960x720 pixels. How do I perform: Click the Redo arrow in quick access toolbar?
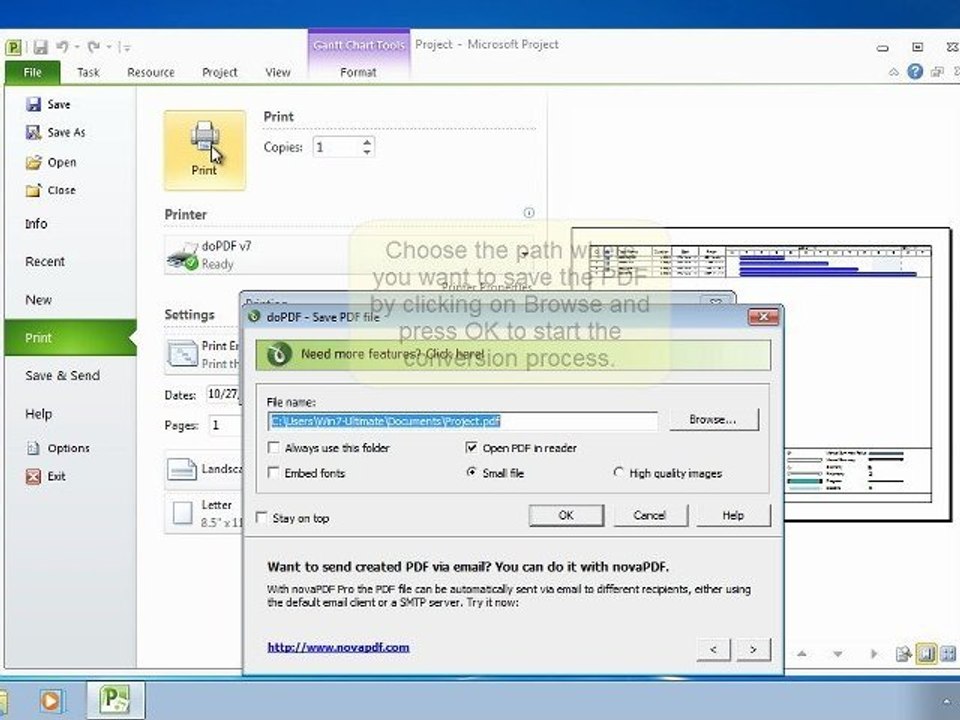[94, 47]
